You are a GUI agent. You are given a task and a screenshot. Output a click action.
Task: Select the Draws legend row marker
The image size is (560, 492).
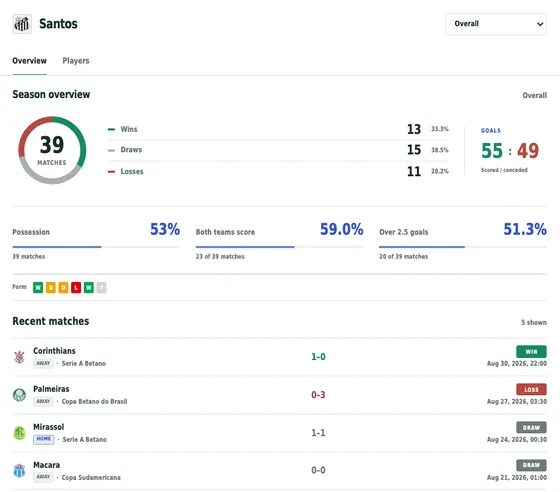(x=111, y=150)
